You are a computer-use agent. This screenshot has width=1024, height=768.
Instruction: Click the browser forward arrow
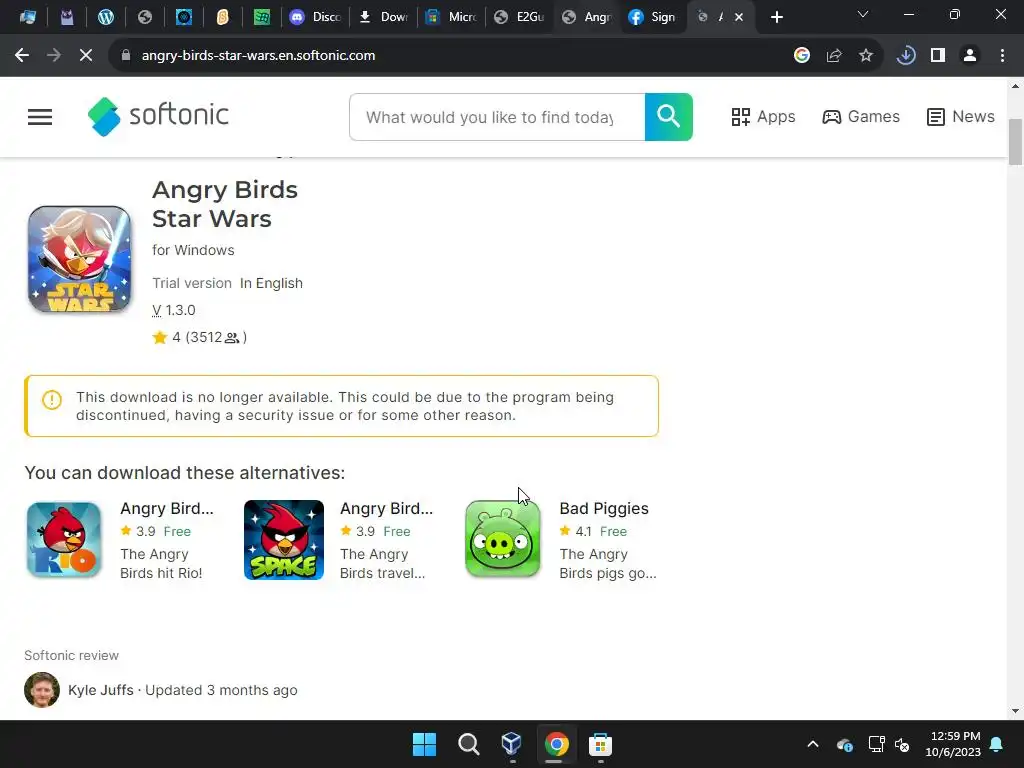(x=54, y=56)
